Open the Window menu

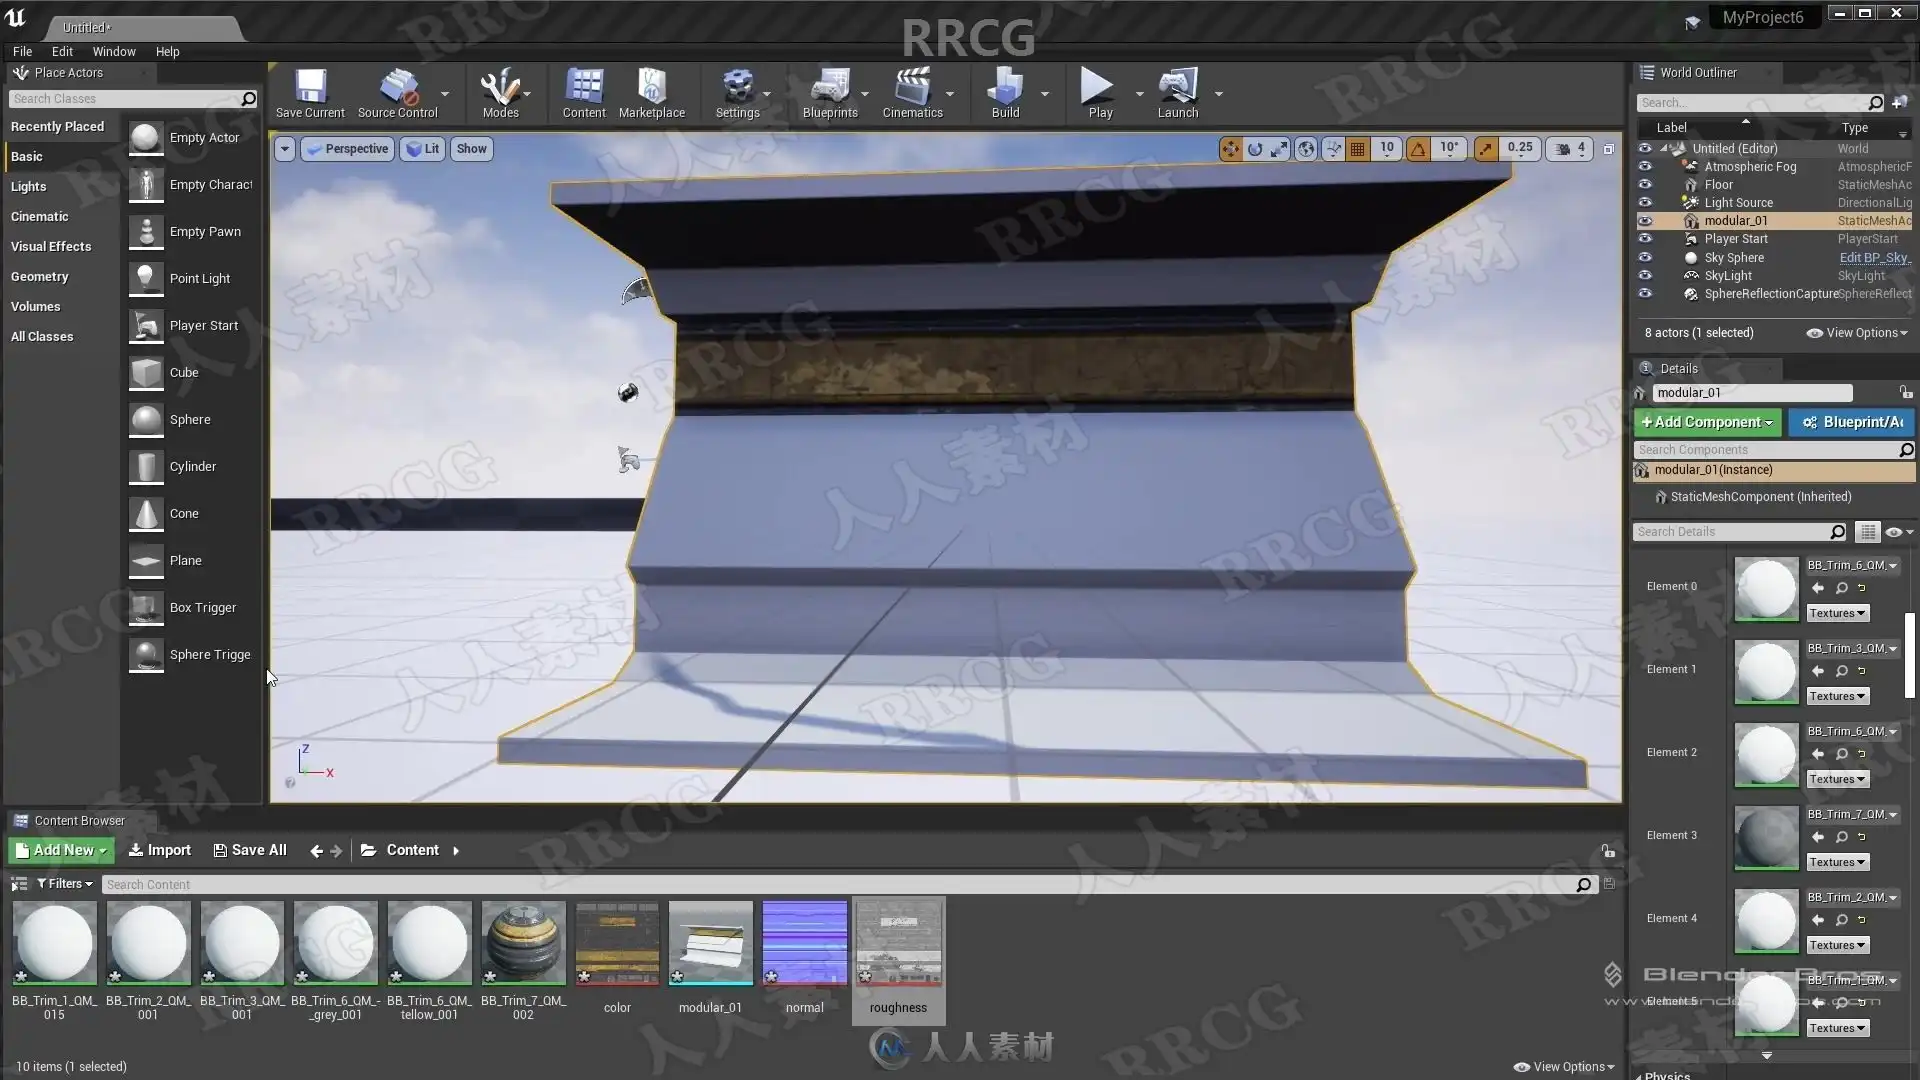[x=114, y=52]
